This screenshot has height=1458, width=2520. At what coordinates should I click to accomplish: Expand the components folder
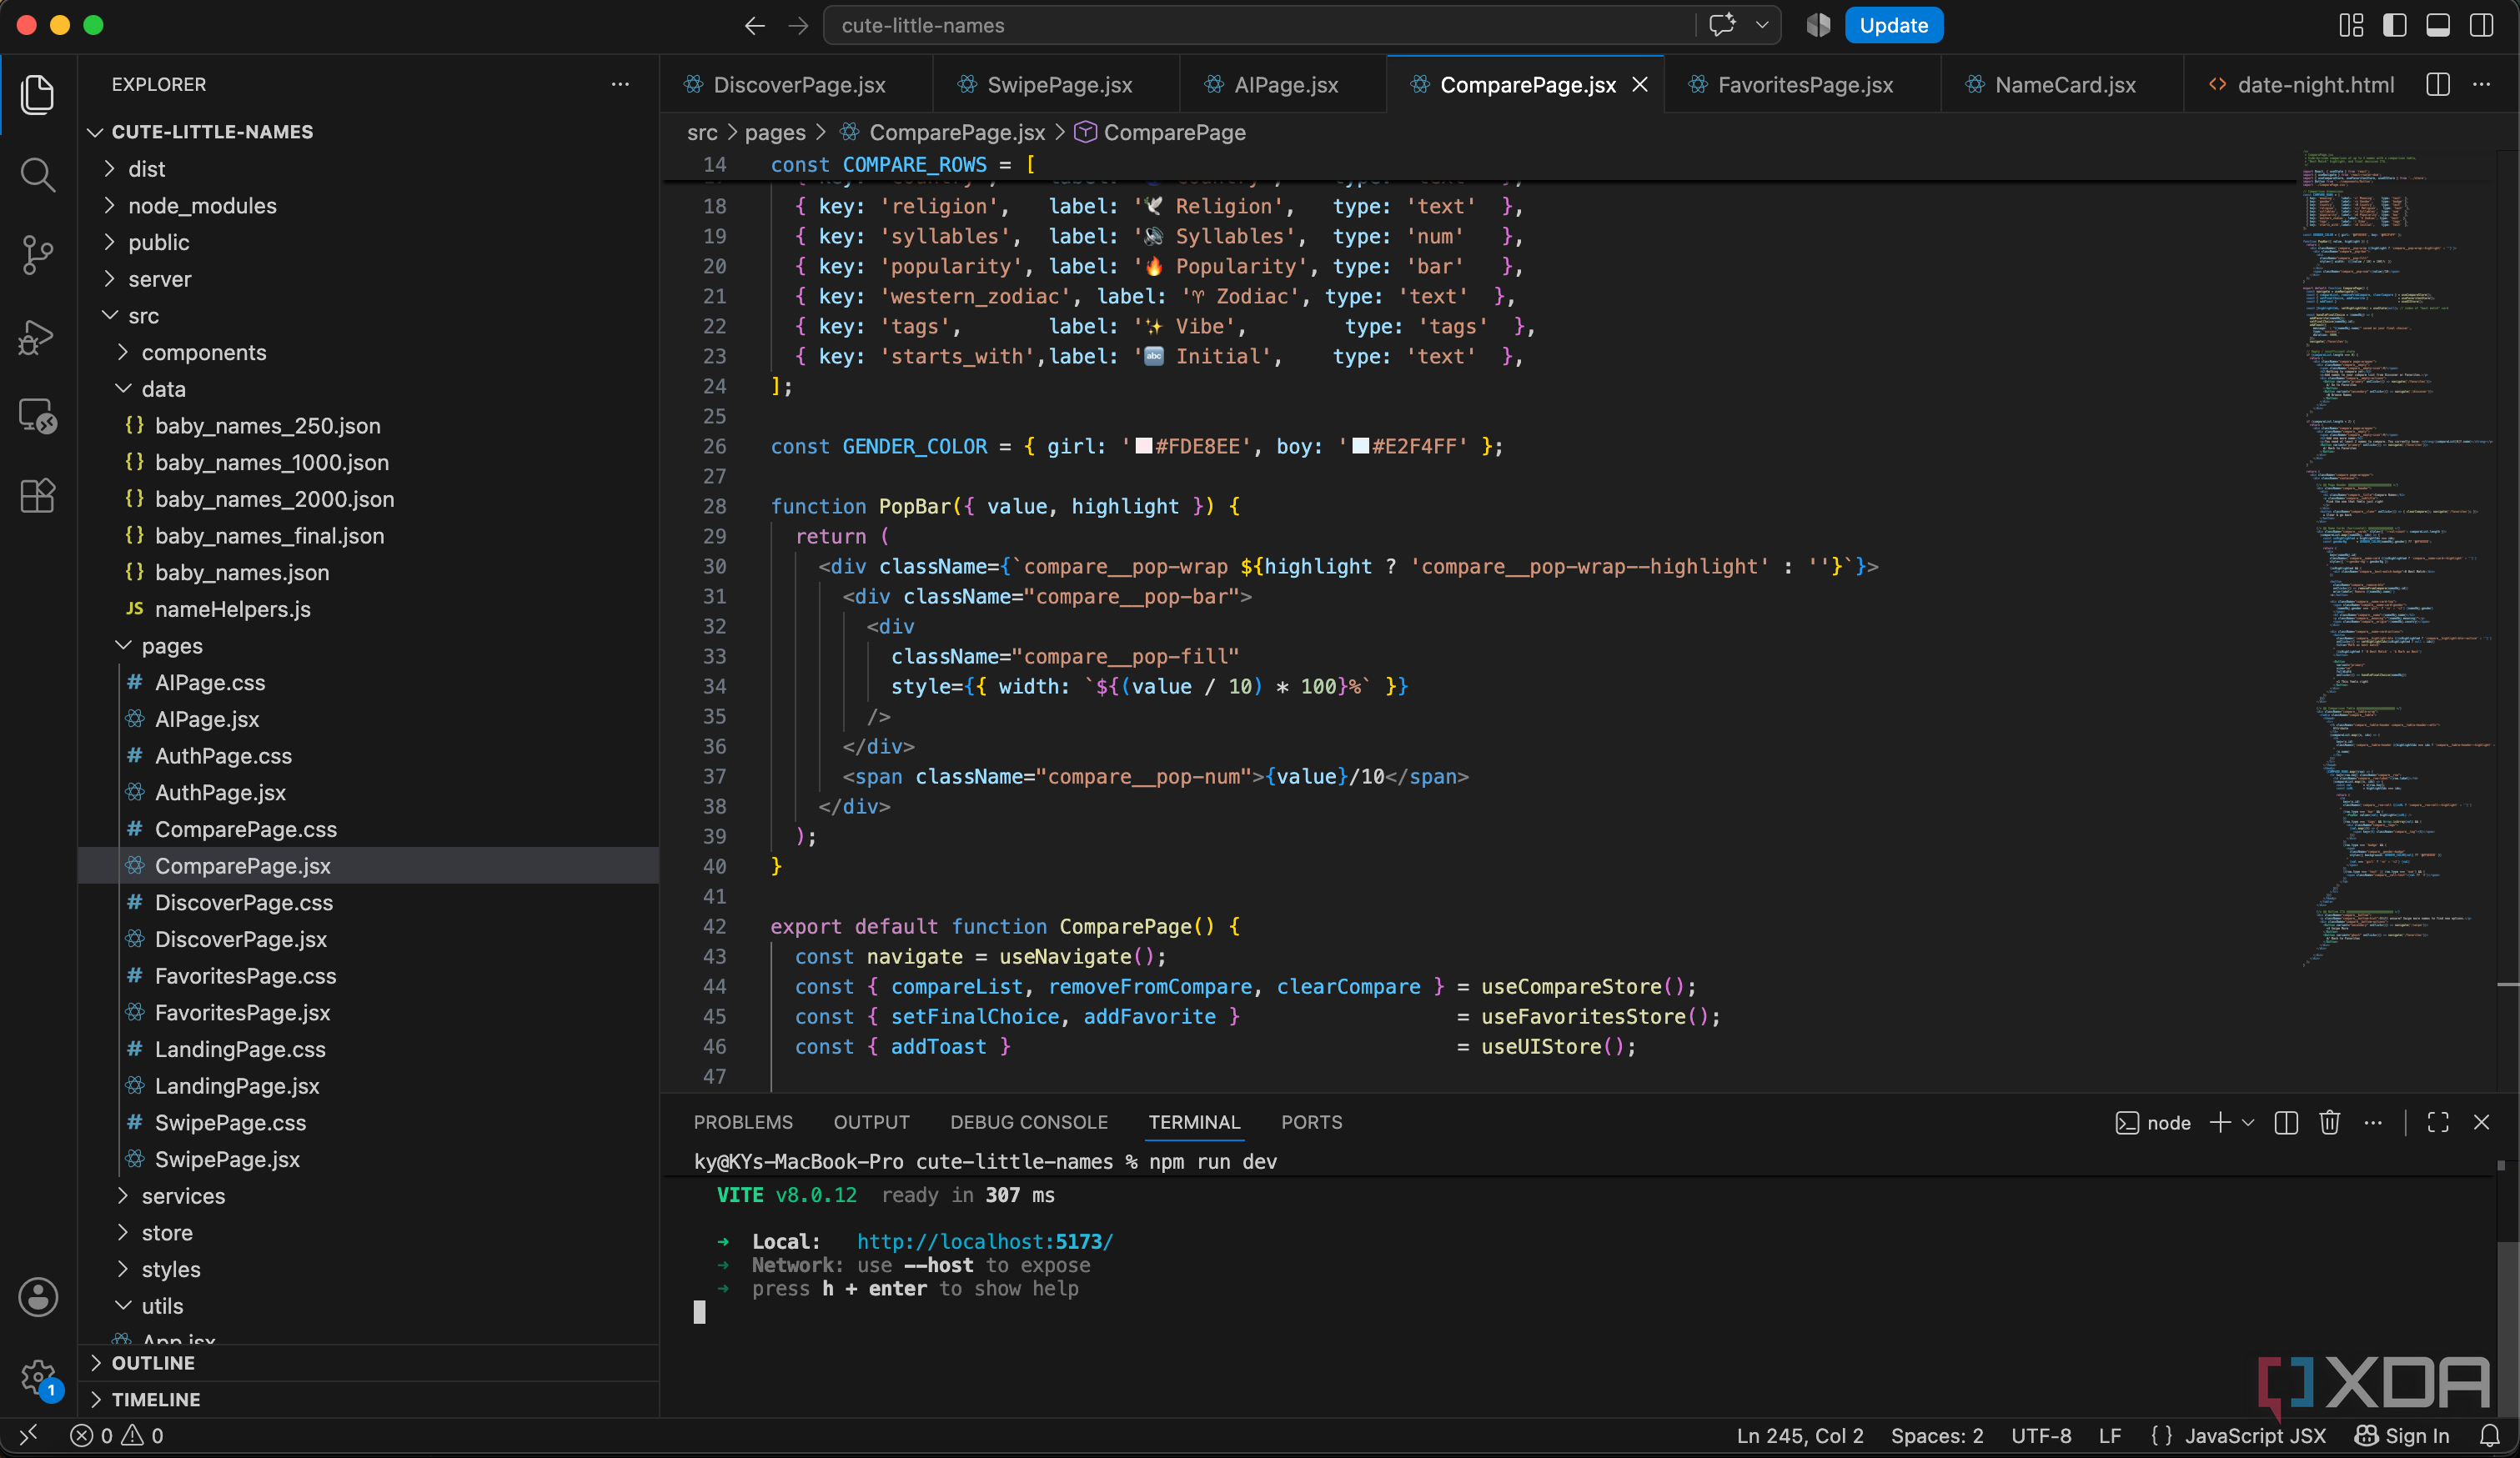pyautogui.click(x=368, y=352)
